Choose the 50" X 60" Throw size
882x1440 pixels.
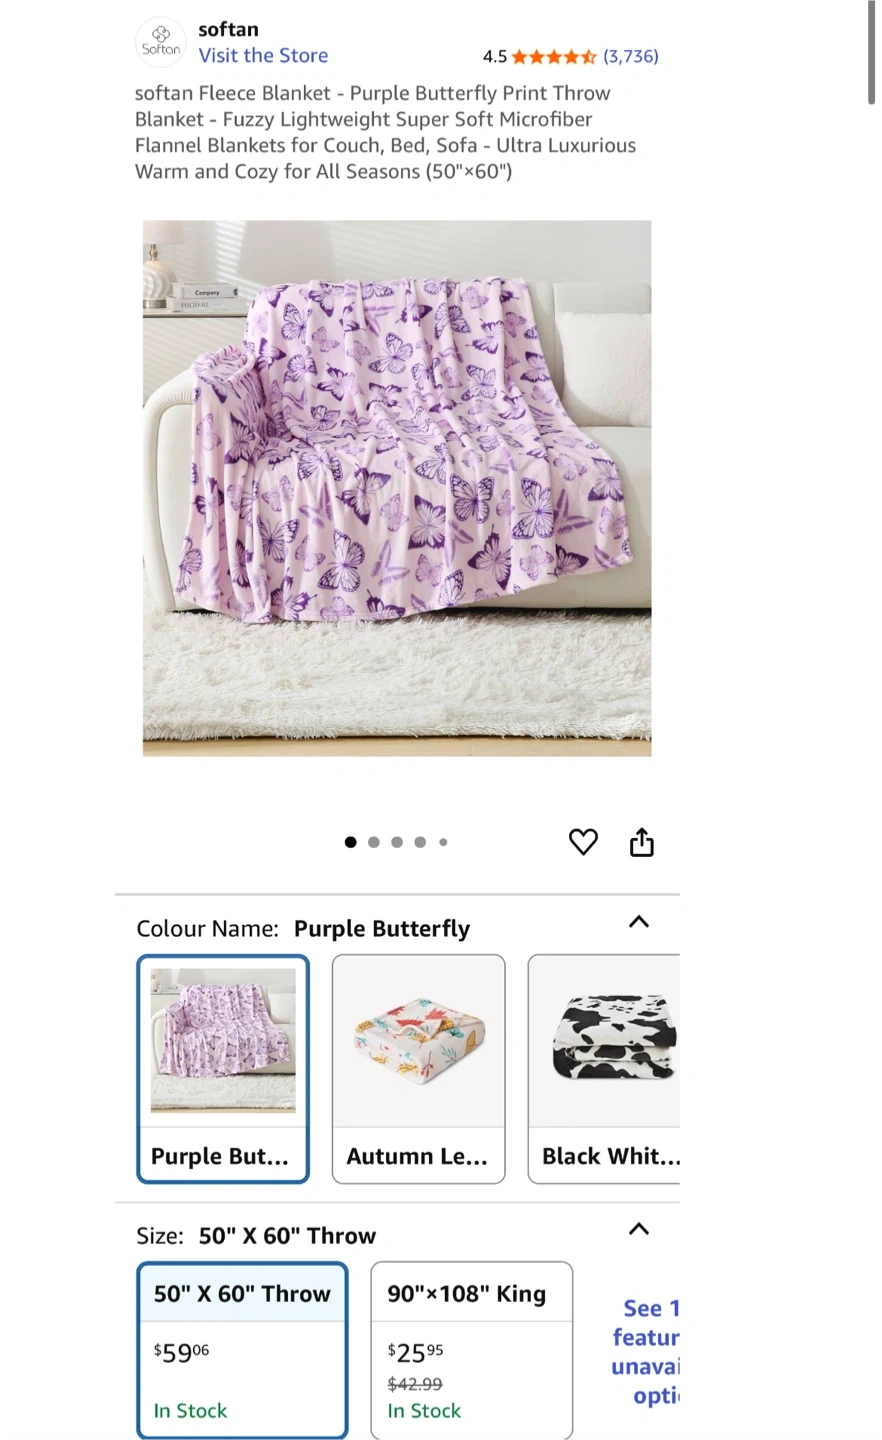[242, 1350]
